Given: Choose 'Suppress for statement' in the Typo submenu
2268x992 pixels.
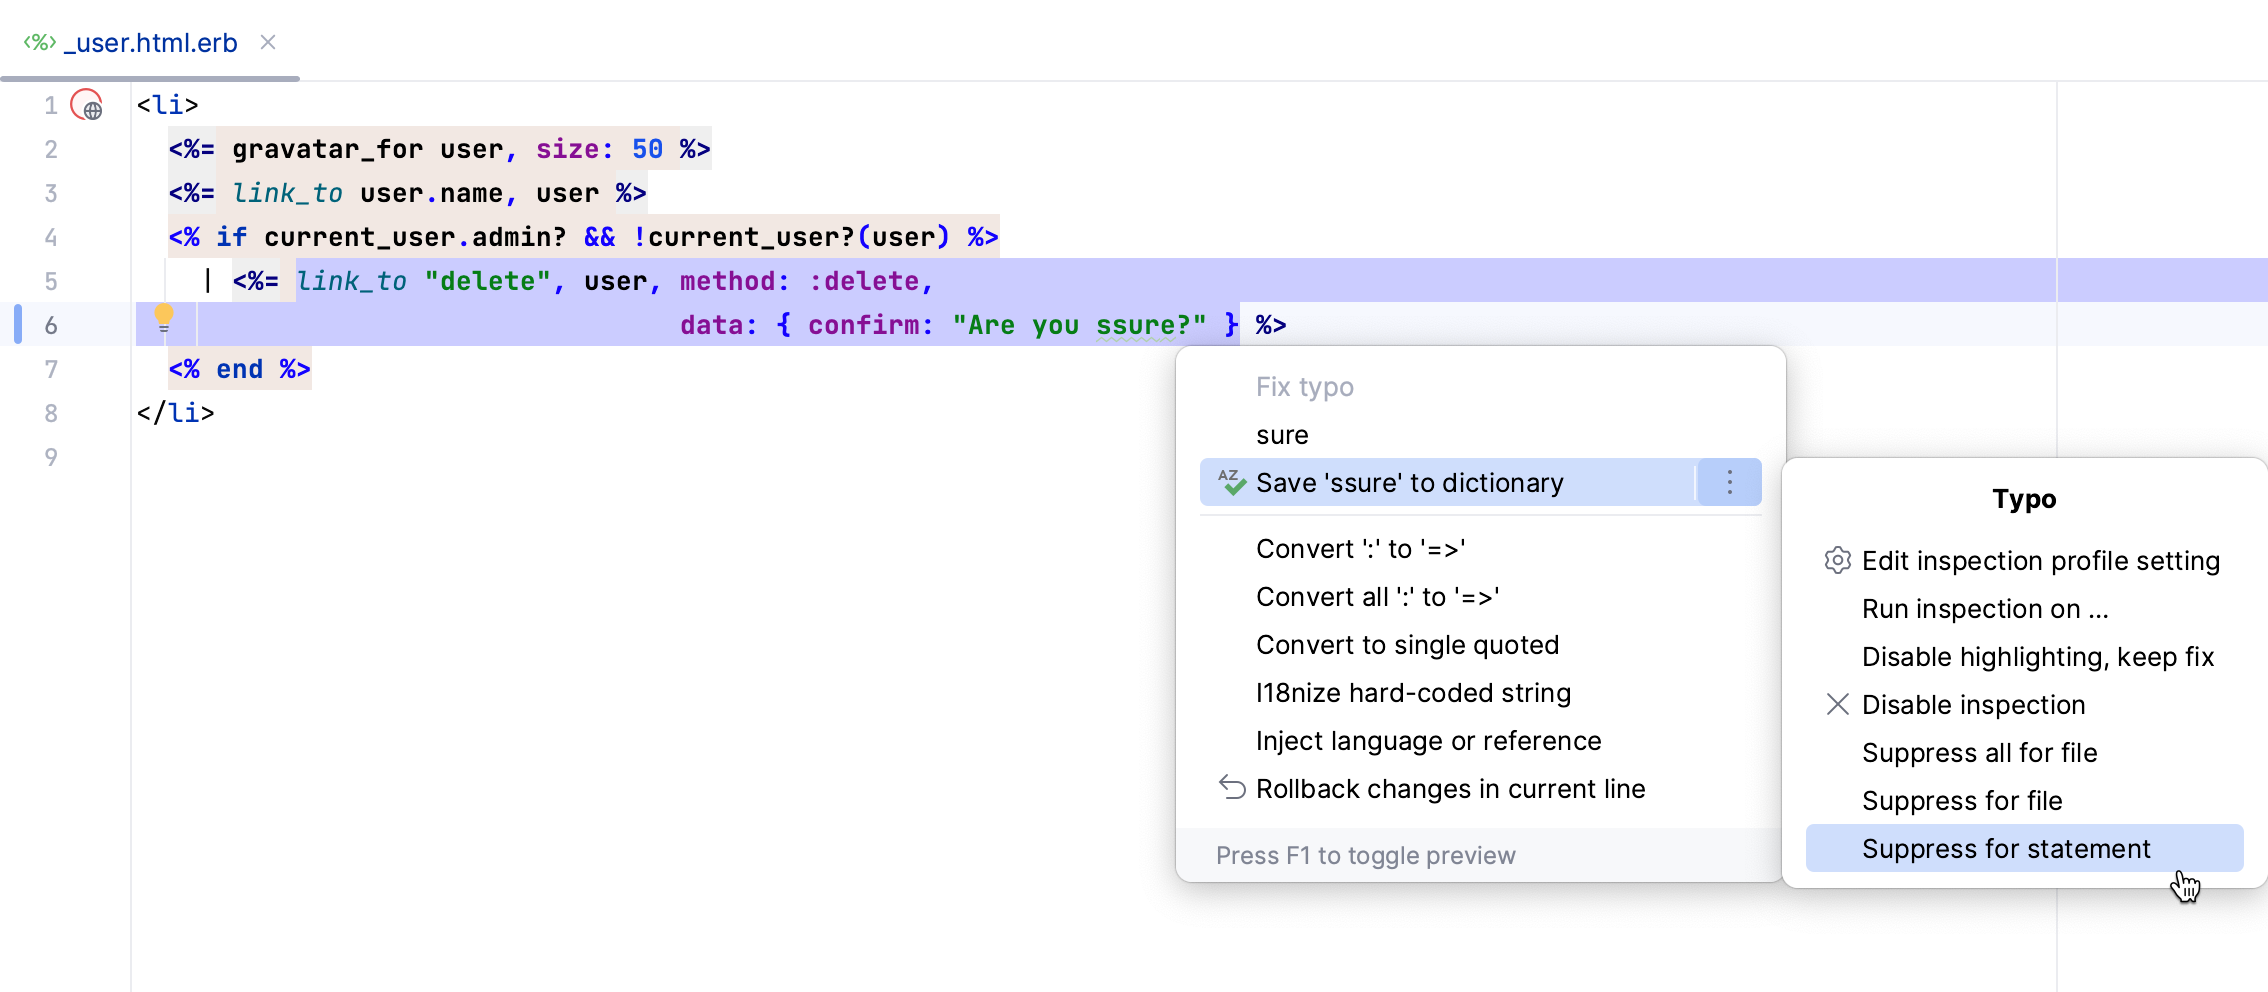Looking at the screenshot, I should click(2006, 848).
